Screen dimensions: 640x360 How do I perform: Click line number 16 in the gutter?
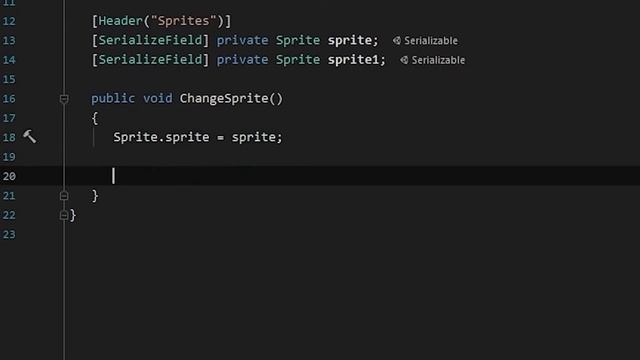coord(9,99)
